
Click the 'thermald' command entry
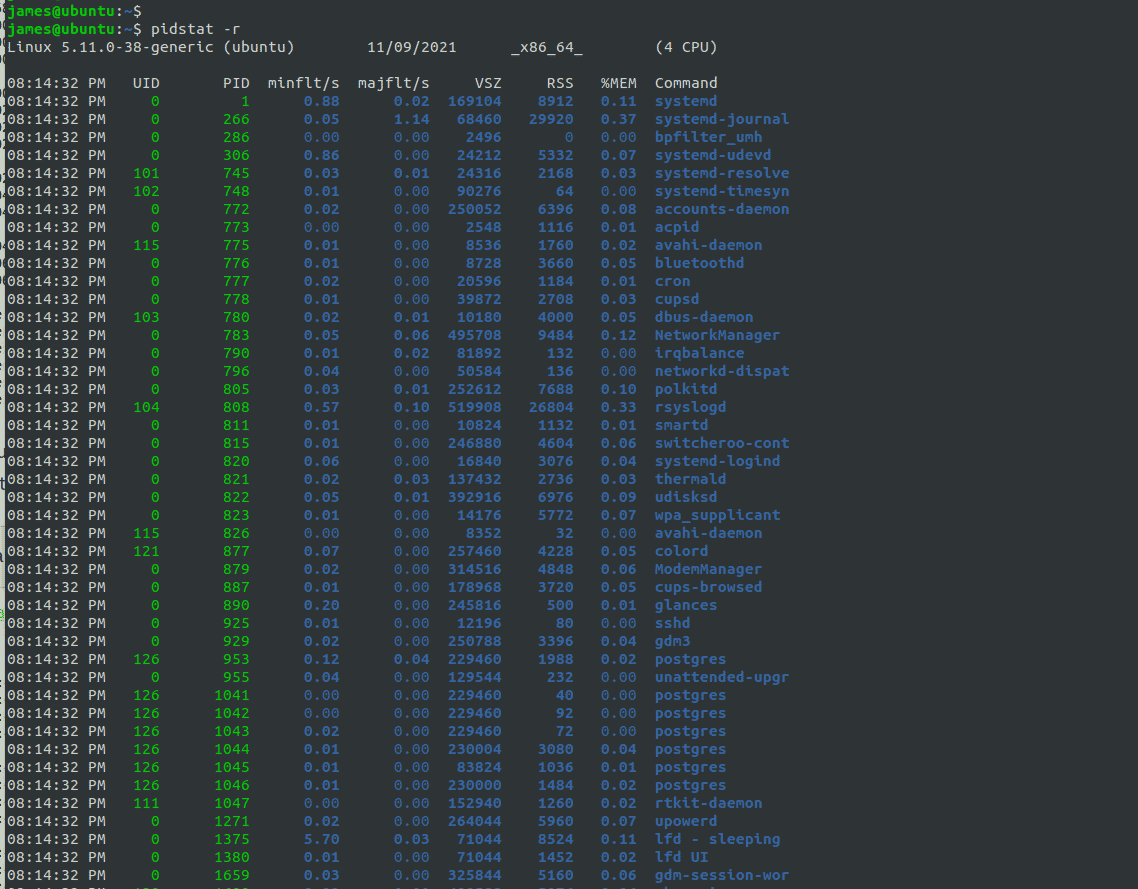690,479
